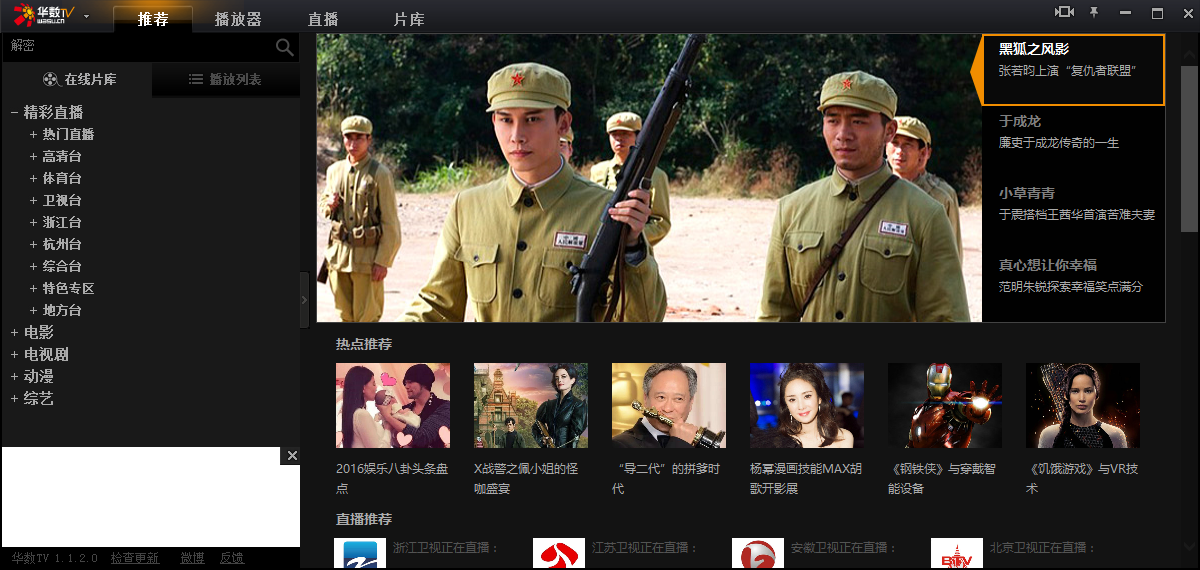Expand the 综艺 category
The width and height of the screenshot is (1200, 570).
[15, 399]
